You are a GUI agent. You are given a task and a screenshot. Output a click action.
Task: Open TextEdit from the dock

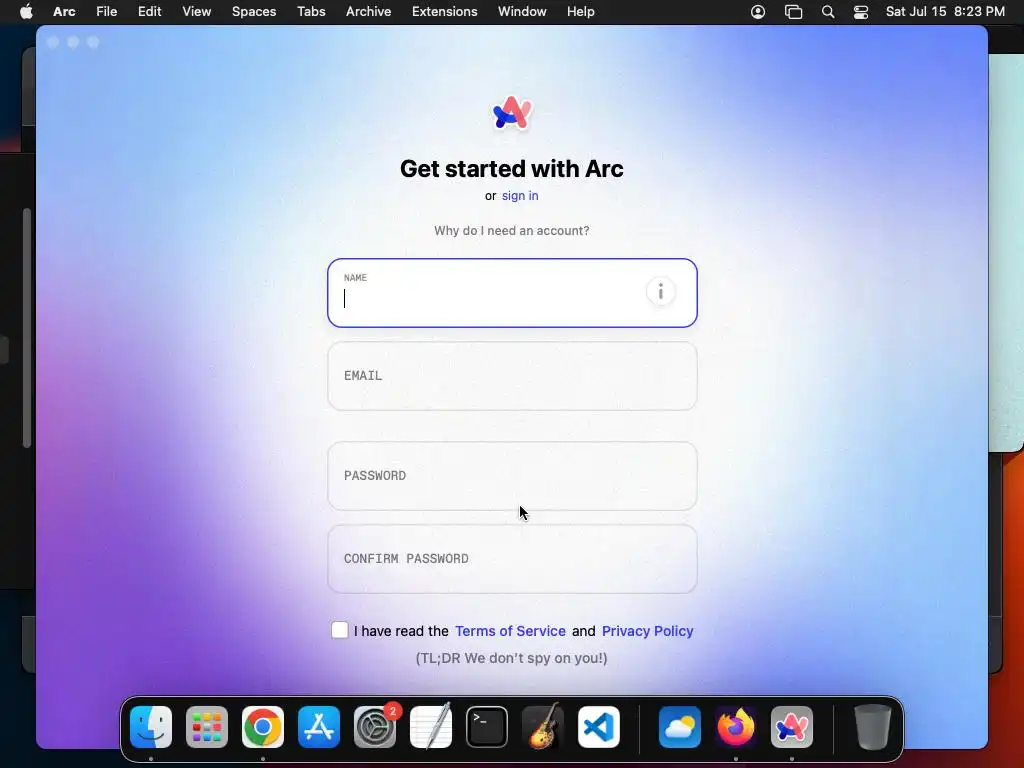(x=431, y=727)
